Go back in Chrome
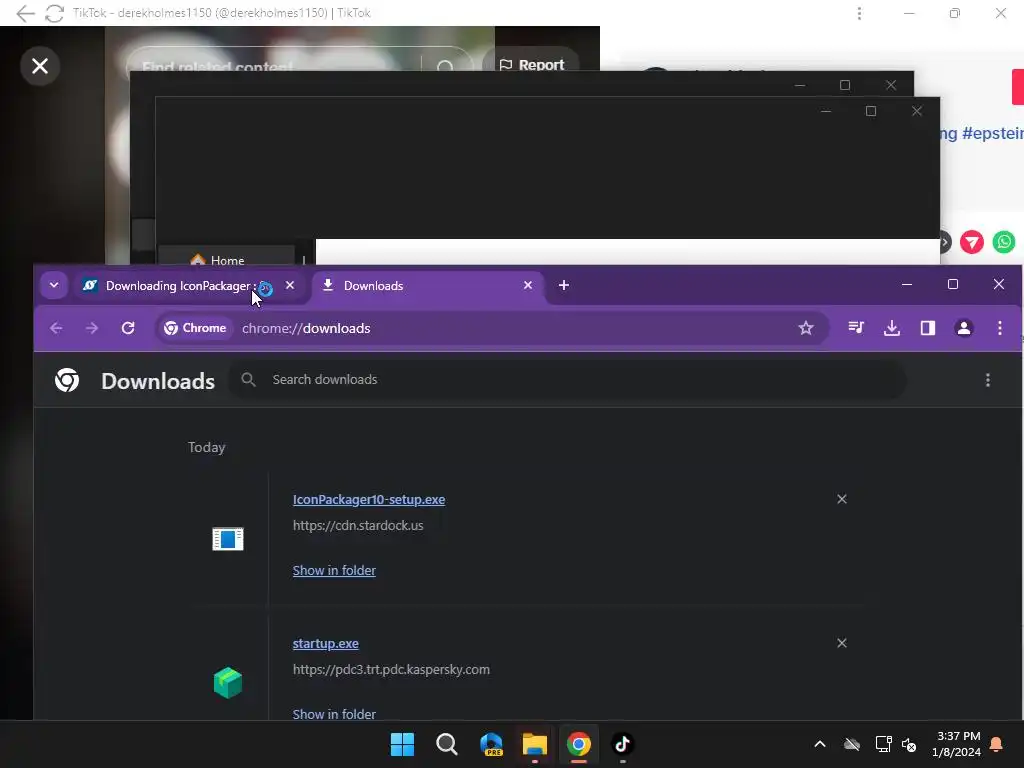This screenshot has width=1024, height=768. tap(56, 328)
